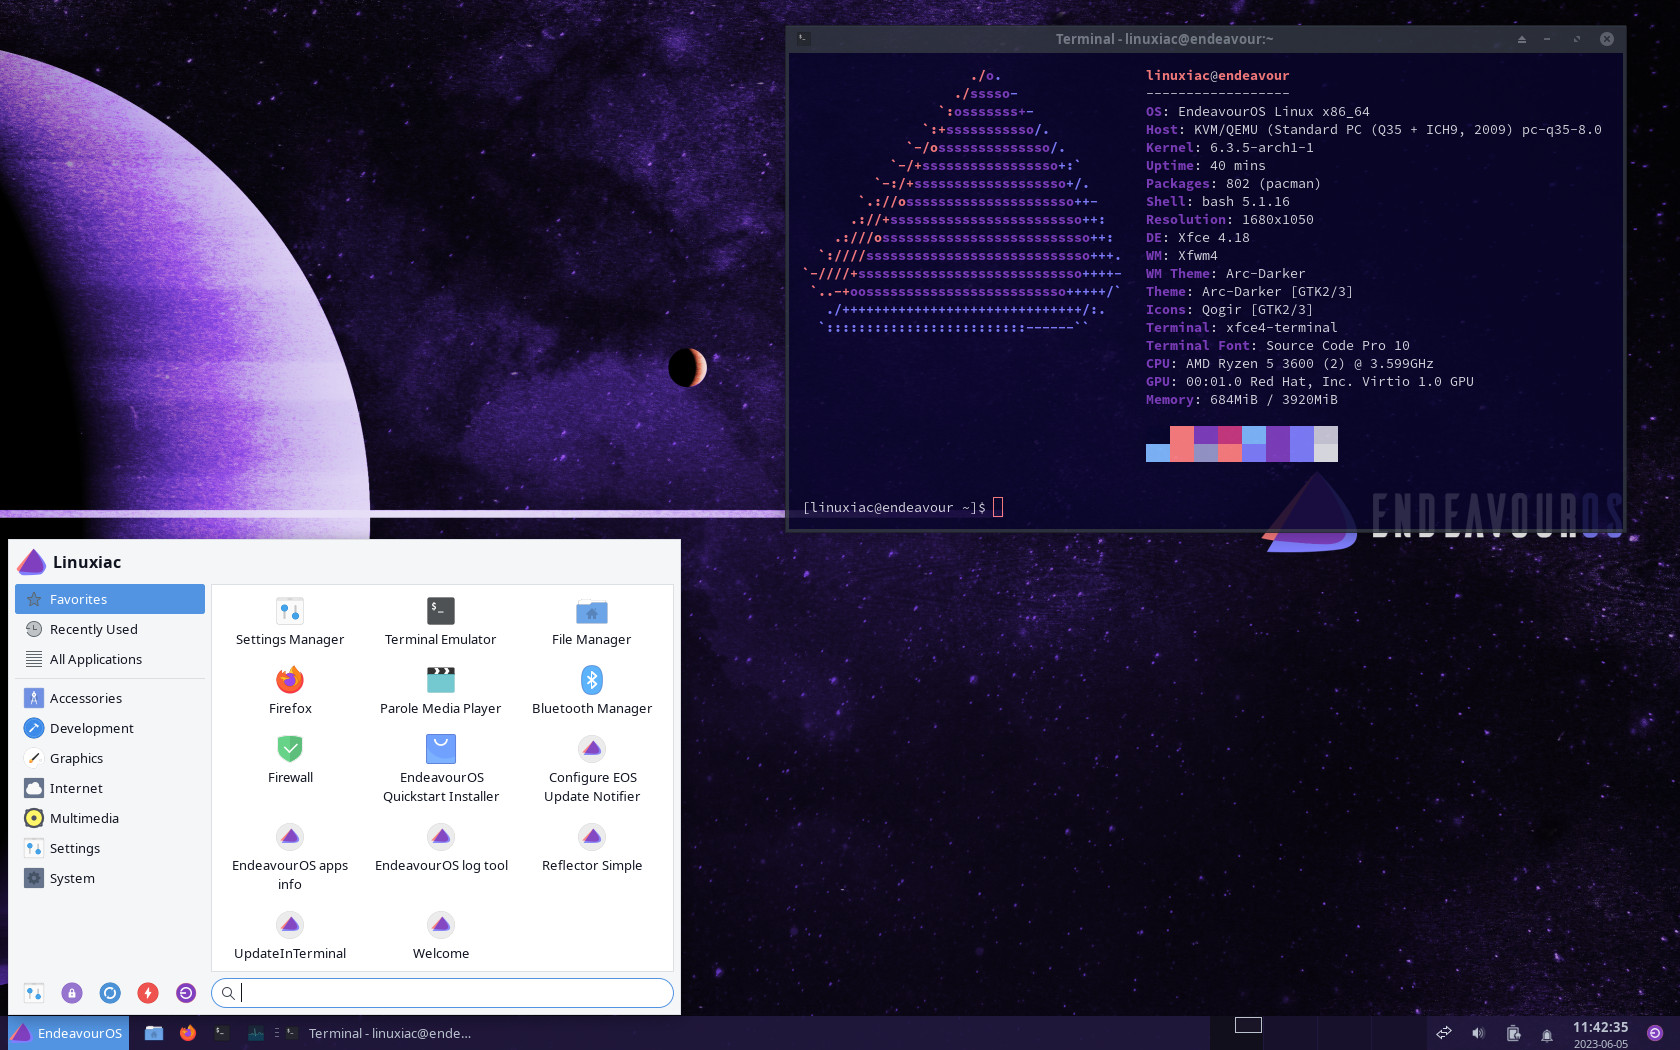The width and height of the screenshot is (1680, 1050).
Task: Launch the Firewall application
Action: pyautogui.click(x=290, y=760)
